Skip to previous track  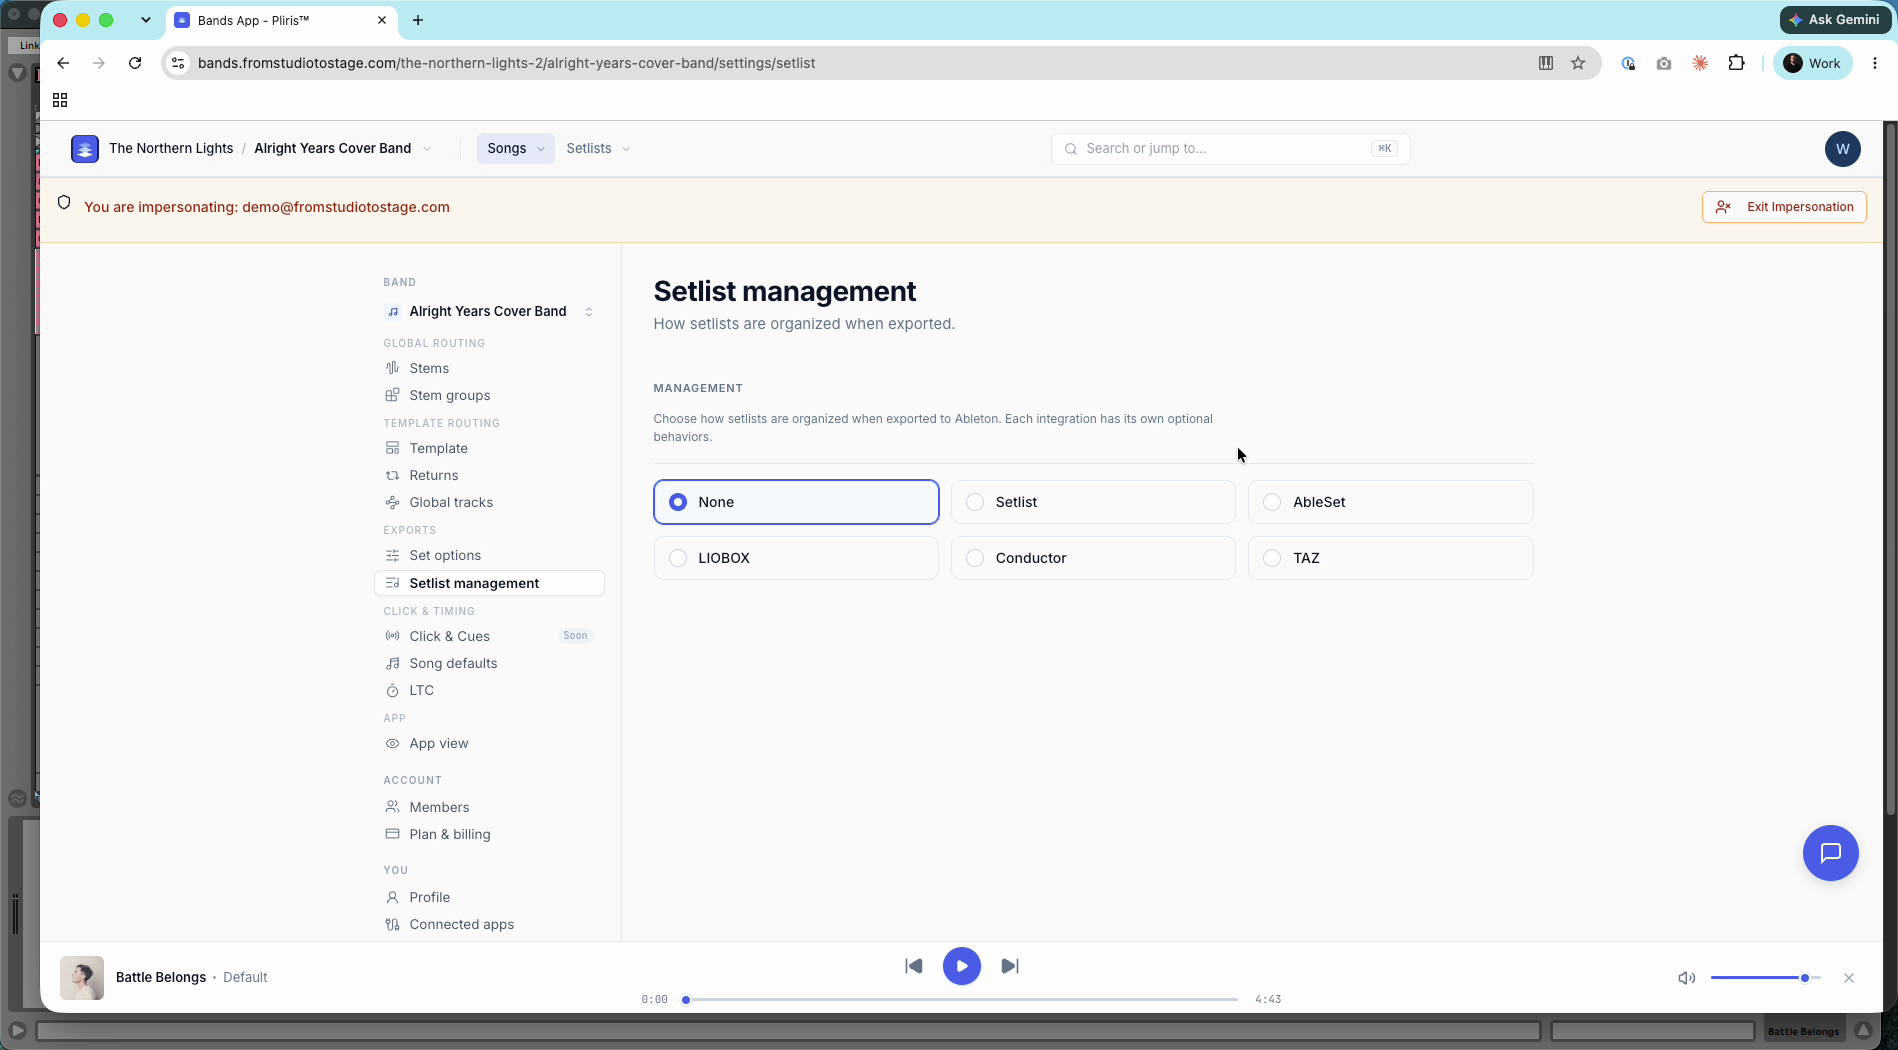click(913, 966)
